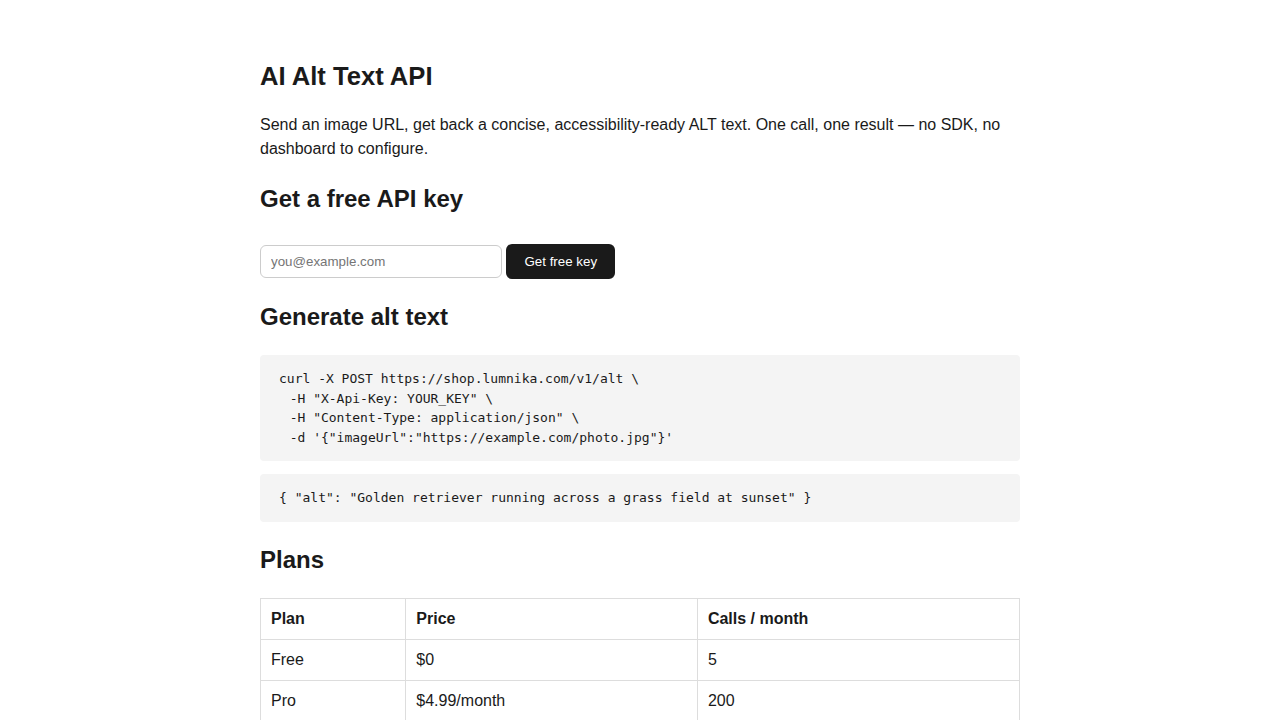
Task: Click the Plans heading
Action: [292, 560]
